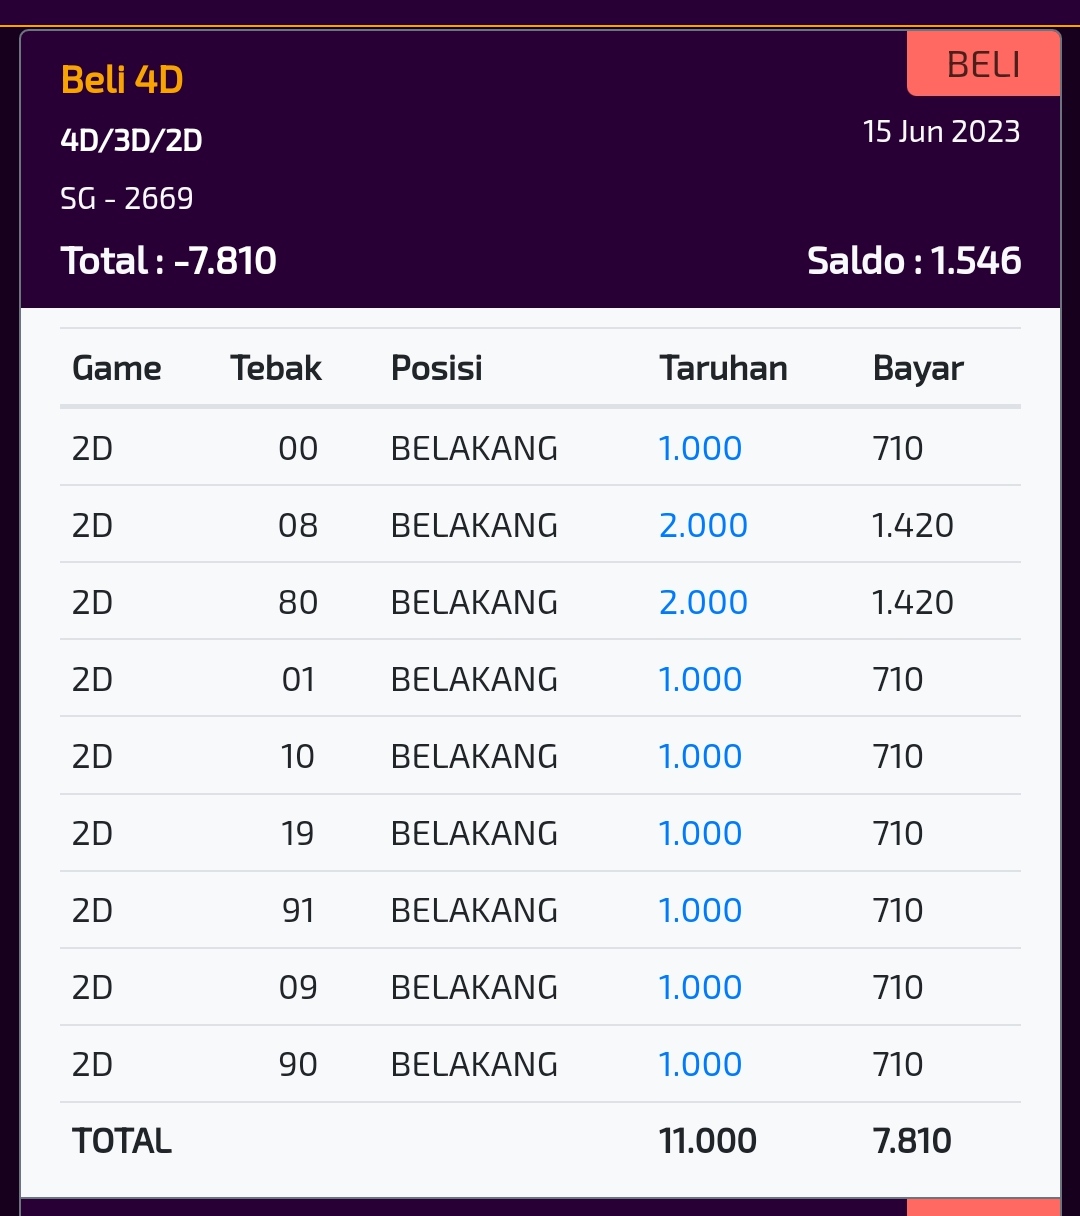The width and height of the screenshot is (1080, 1216).
Task: Click the 2.000 bet for number 80
Action: 703,602
